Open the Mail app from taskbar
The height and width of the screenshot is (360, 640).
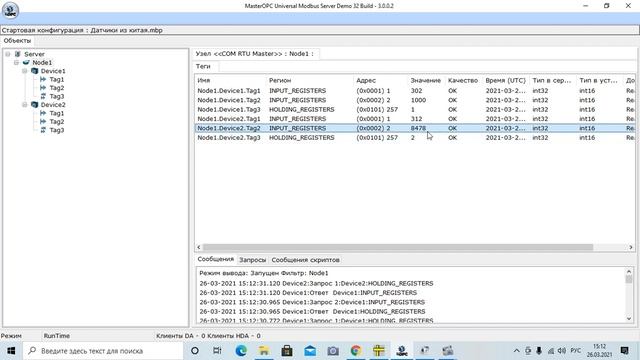click(310, 351)
